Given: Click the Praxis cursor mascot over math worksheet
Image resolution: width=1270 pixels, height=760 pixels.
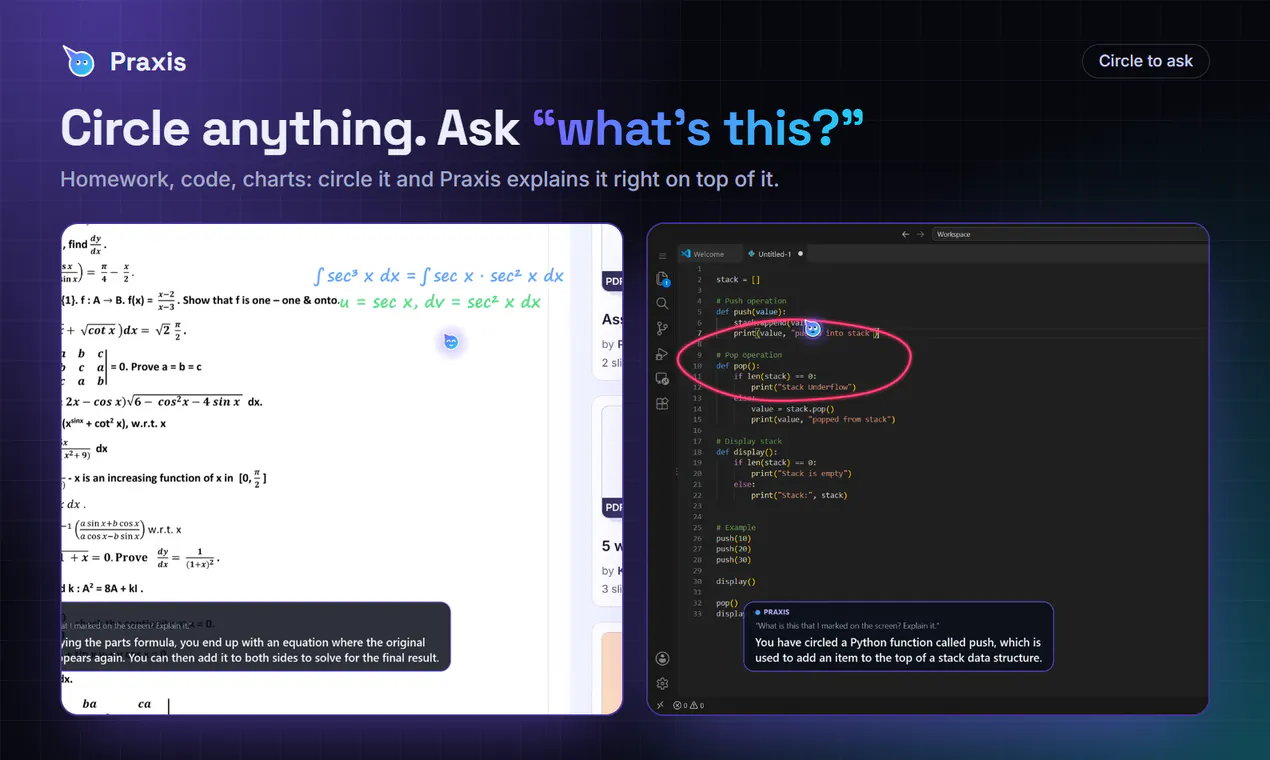Looking at the screenshot, I should click(451, 342).
